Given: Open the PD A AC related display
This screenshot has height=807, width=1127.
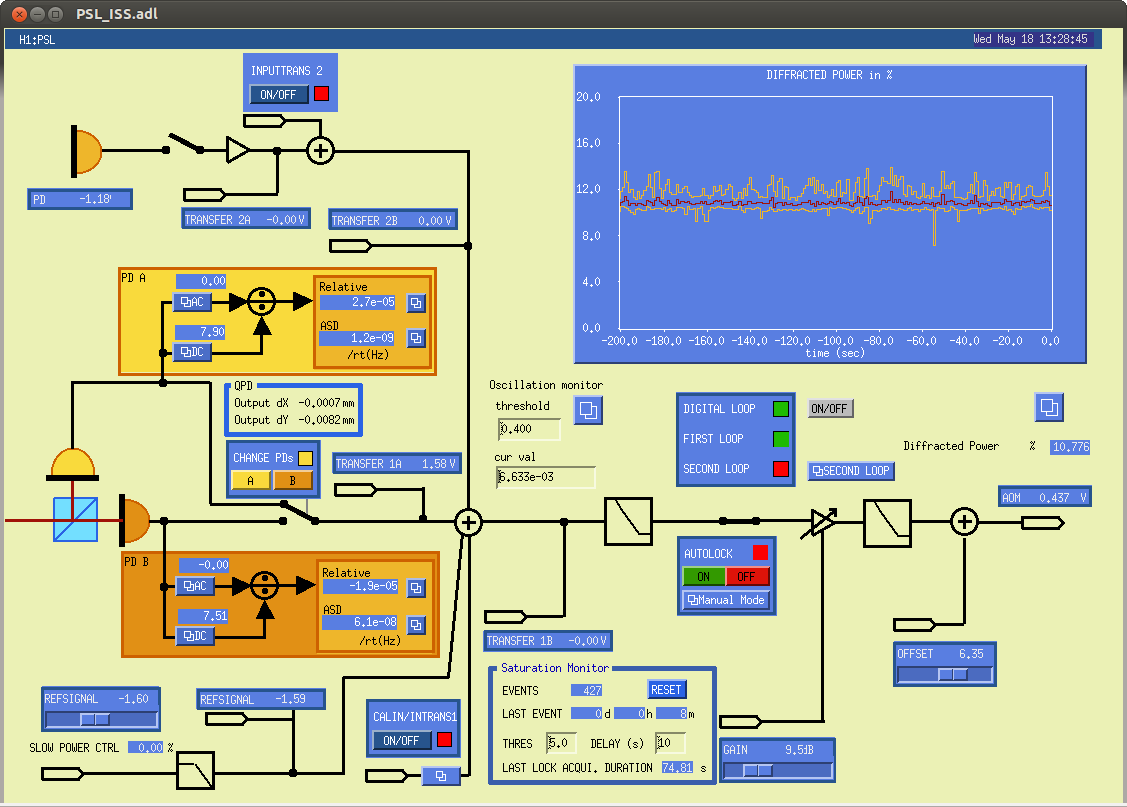Looking at the screenshot, I should pyautogui.click(x=193, y=302).
